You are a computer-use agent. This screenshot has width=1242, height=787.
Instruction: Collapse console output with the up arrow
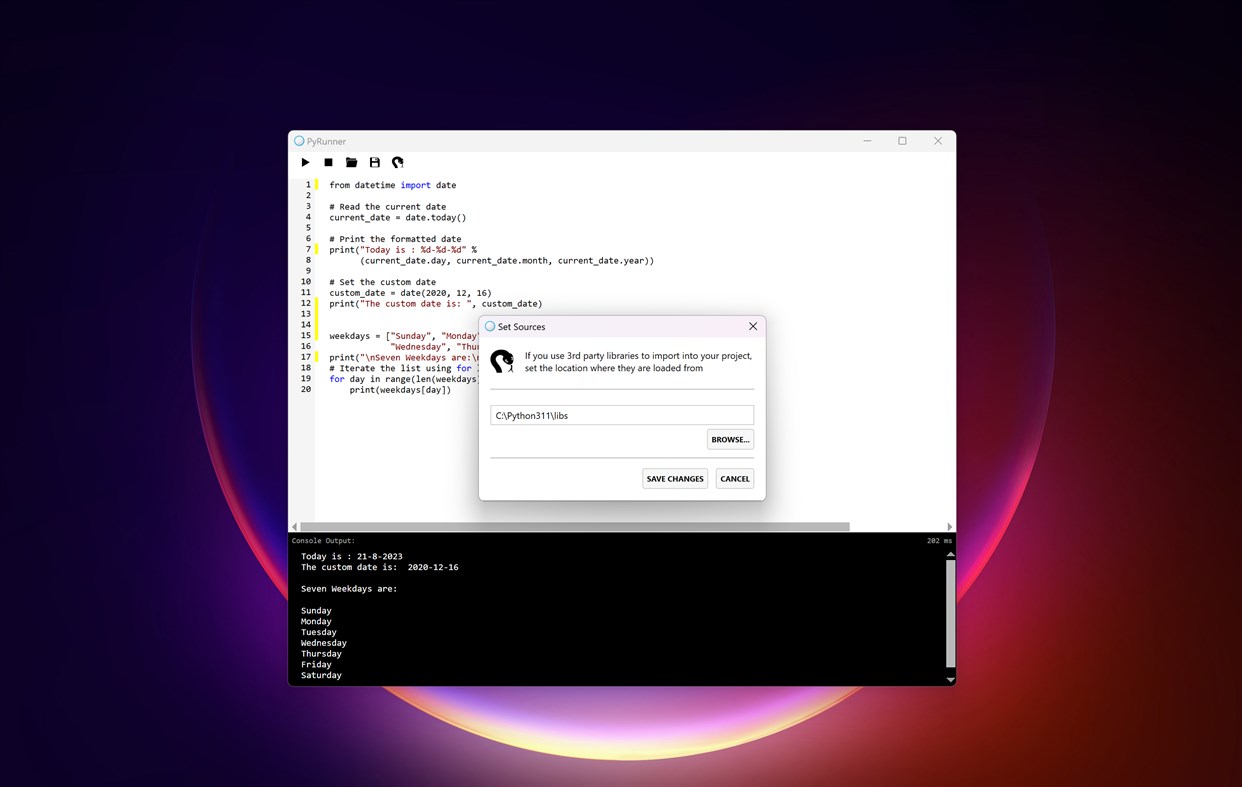point(949,553)
